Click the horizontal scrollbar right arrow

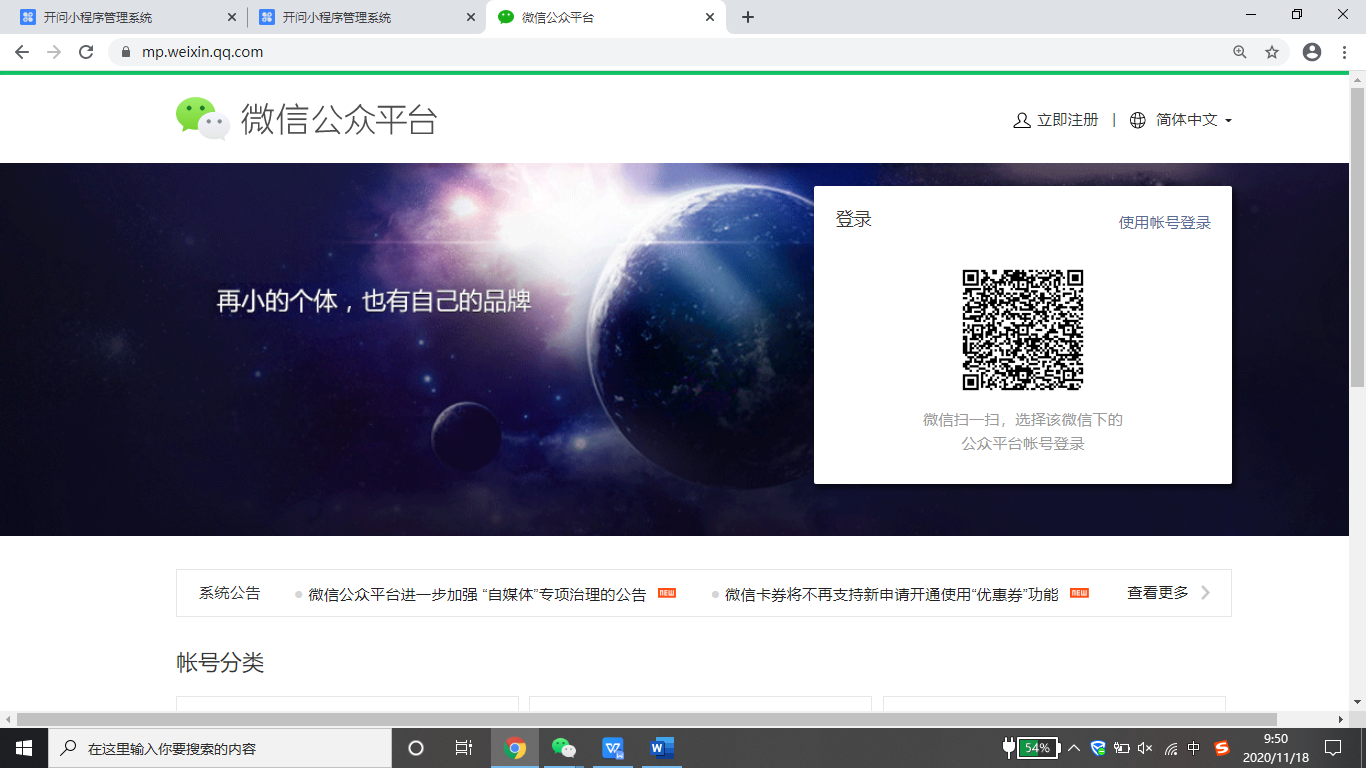1341,719
